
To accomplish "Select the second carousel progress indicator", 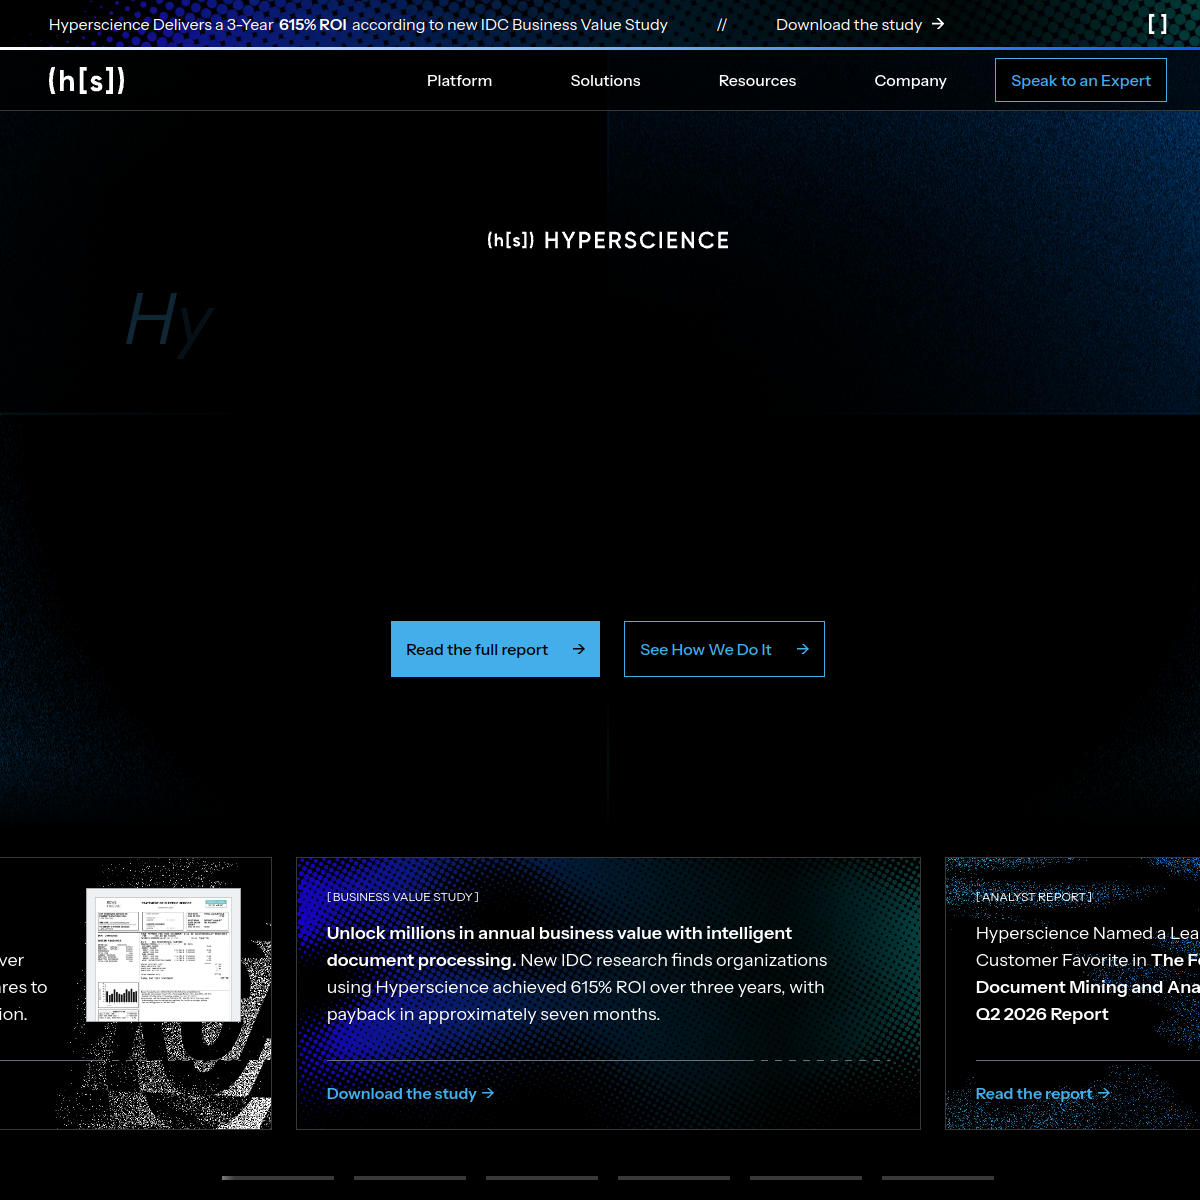I will point(410,1178).
